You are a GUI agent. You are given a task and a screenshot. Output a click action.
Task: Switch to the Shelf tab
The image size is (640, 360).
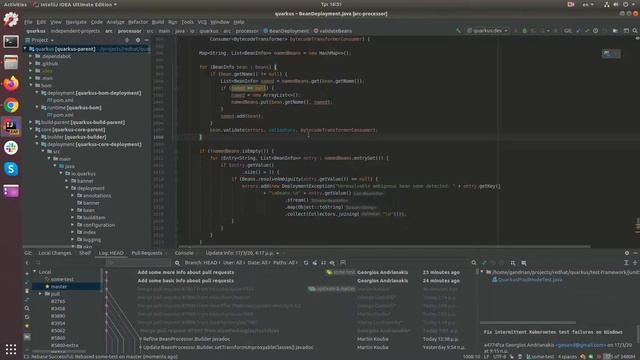[85, 253]
